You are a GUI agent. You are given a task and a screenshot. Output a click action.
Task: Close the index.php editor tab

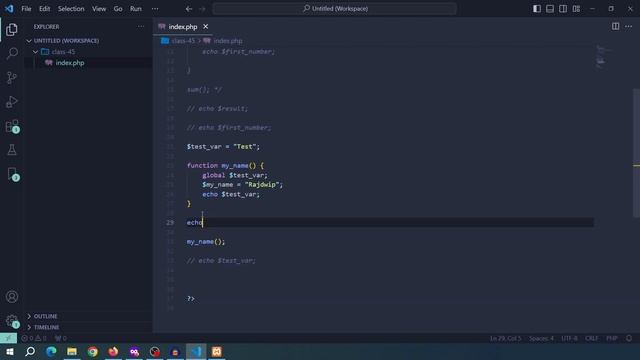pos(206,27)
